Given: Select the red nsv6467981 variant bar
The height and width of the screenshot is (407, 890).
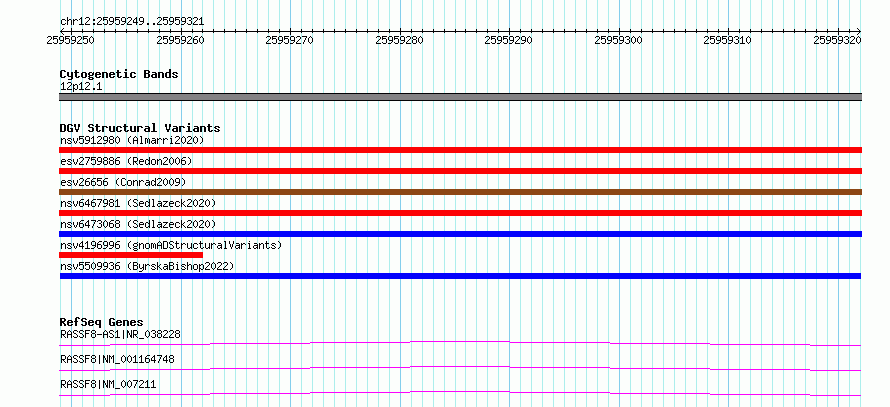Looking at the screenshot, I should pos(460,213).
